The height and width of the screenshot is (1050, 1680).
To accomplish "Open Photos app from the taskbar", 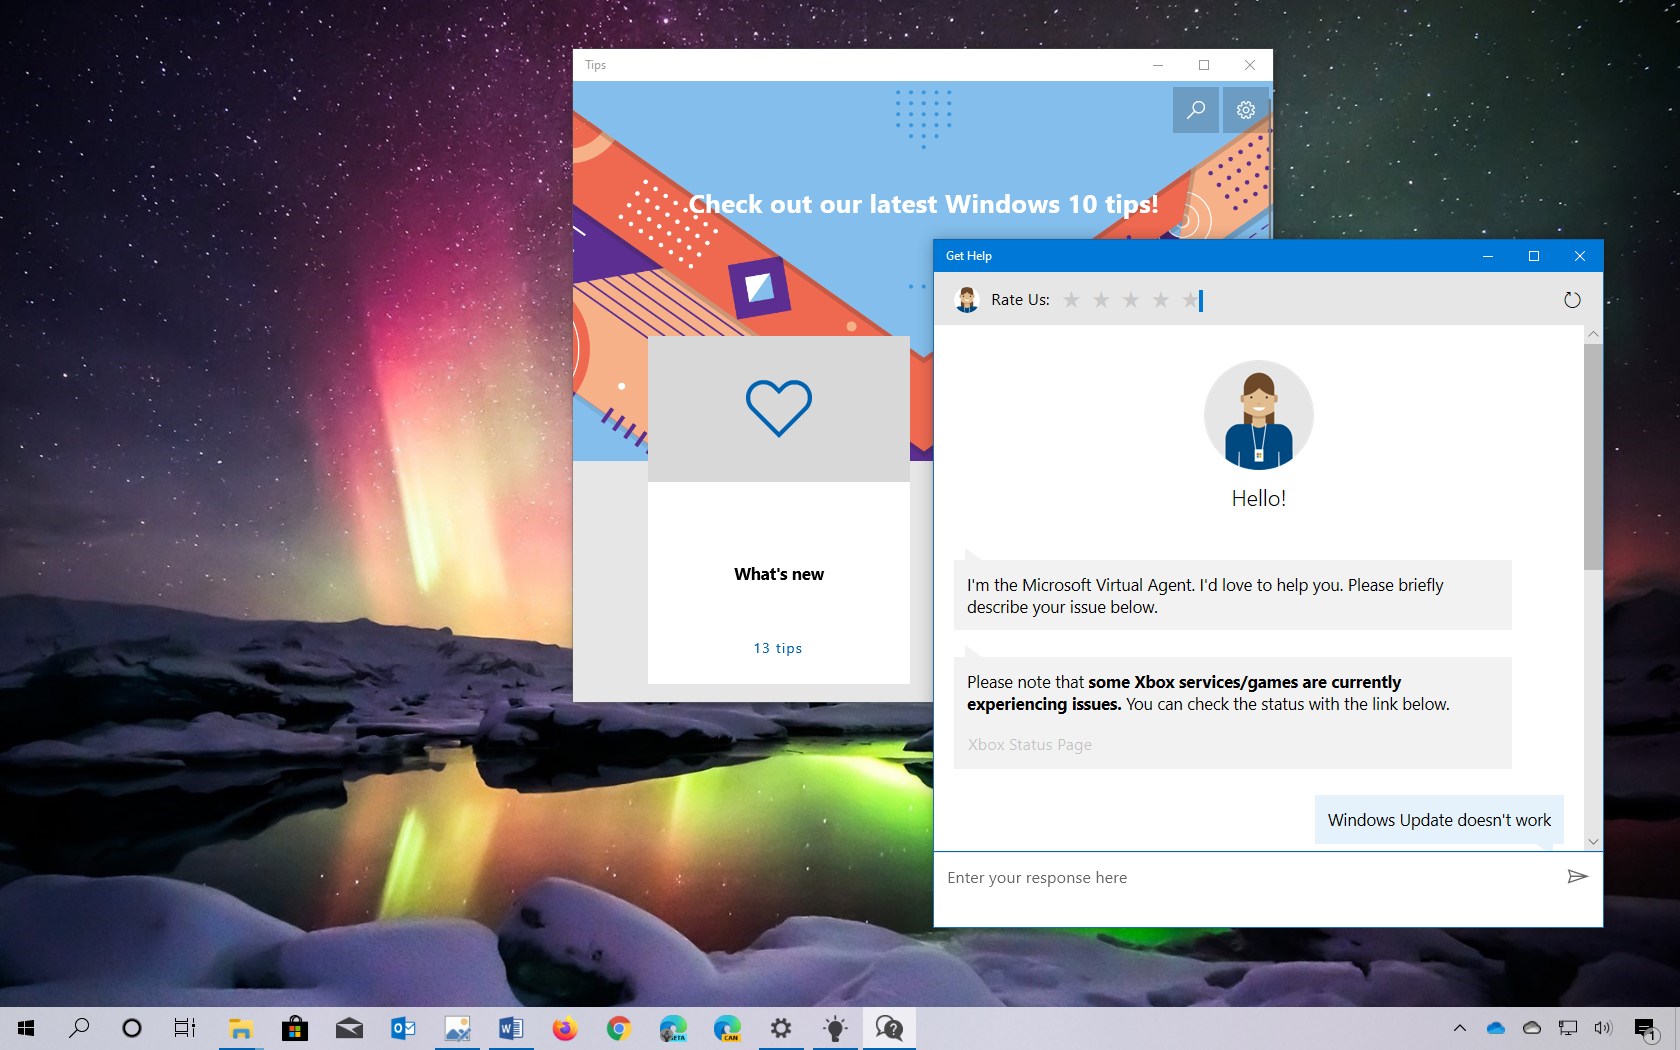I will coord(457,1028).
